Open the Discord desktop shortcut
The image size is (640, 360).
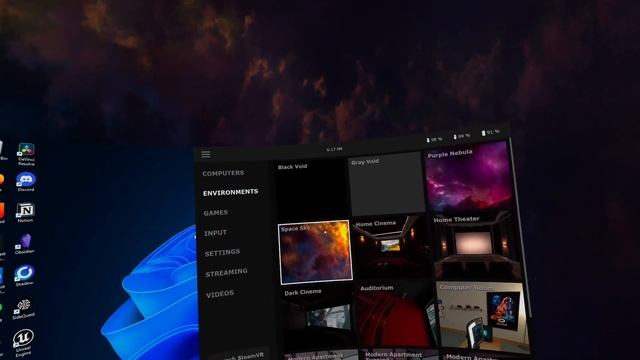(26, 182)
